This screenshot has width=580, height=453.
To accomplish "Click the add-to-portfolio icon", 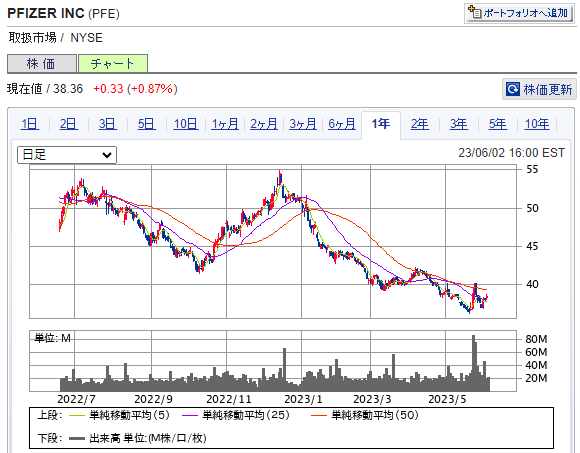I will 475,12.
